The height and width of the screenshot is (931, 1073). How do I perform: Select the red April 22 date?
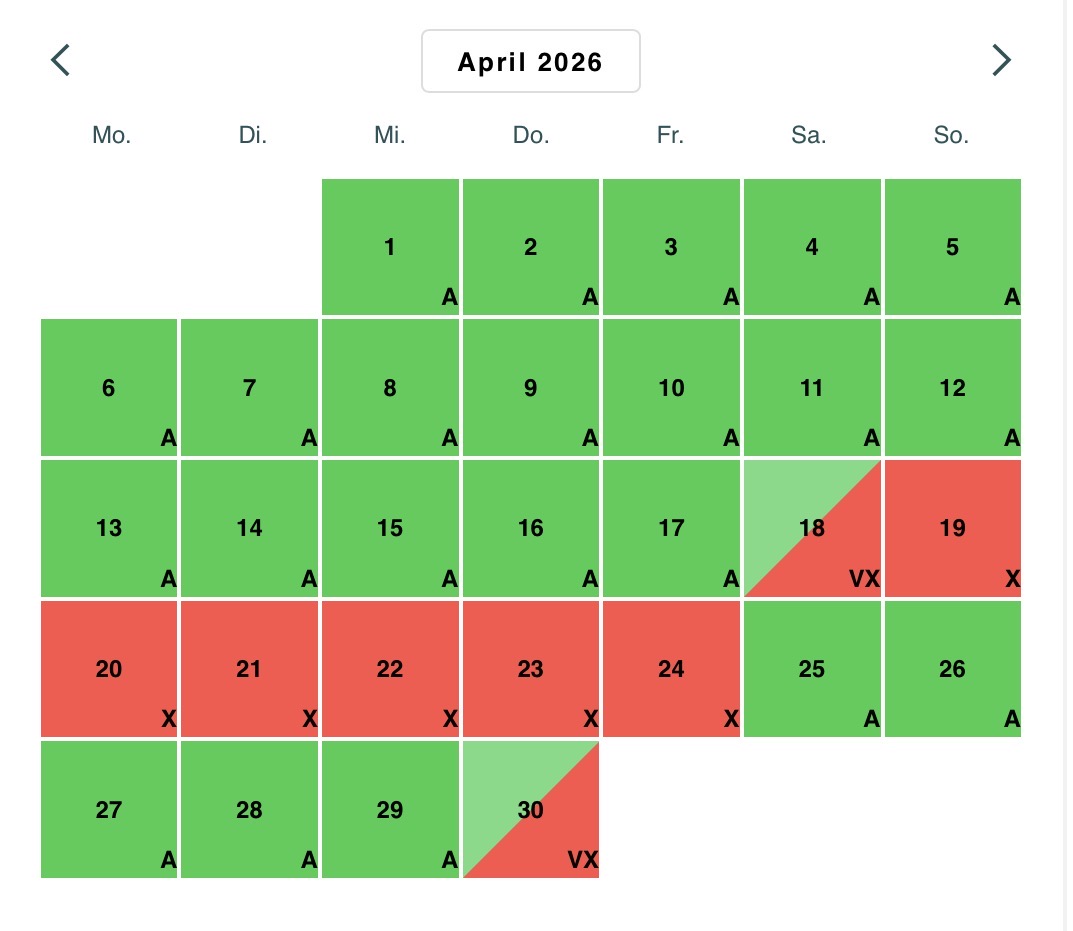[x=390, y=668]
